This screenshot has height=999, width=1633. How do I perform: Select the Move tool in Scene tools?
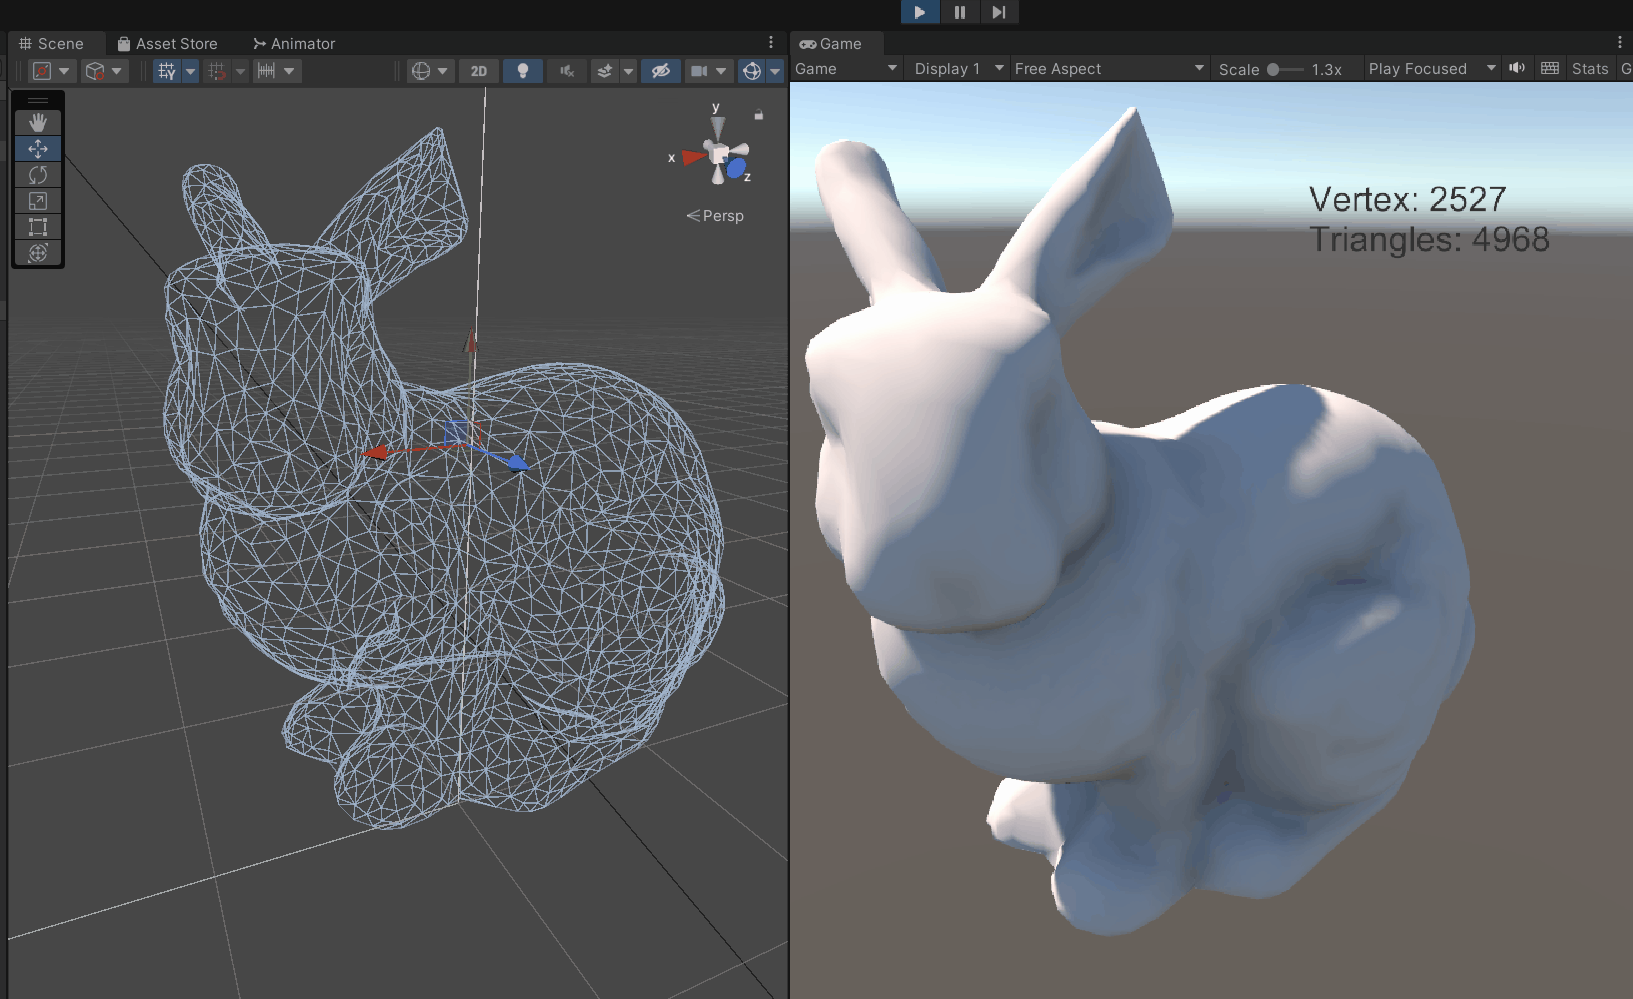tap(38, 148)
